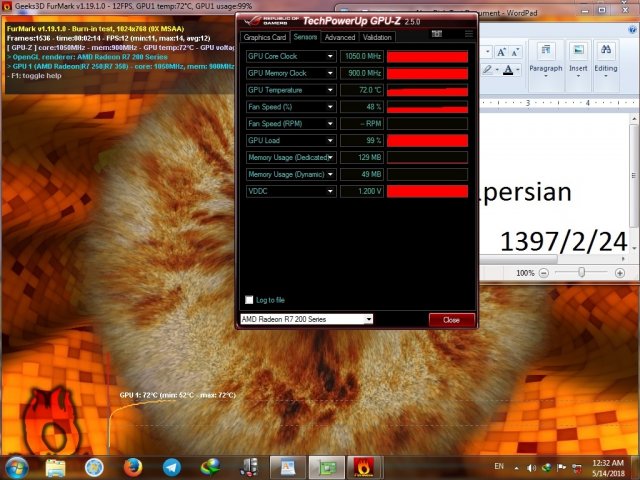This screenshot has height=480, width=640.
Task: Click the Fan Speed (%) value 48 %
Action: point(362,107)
